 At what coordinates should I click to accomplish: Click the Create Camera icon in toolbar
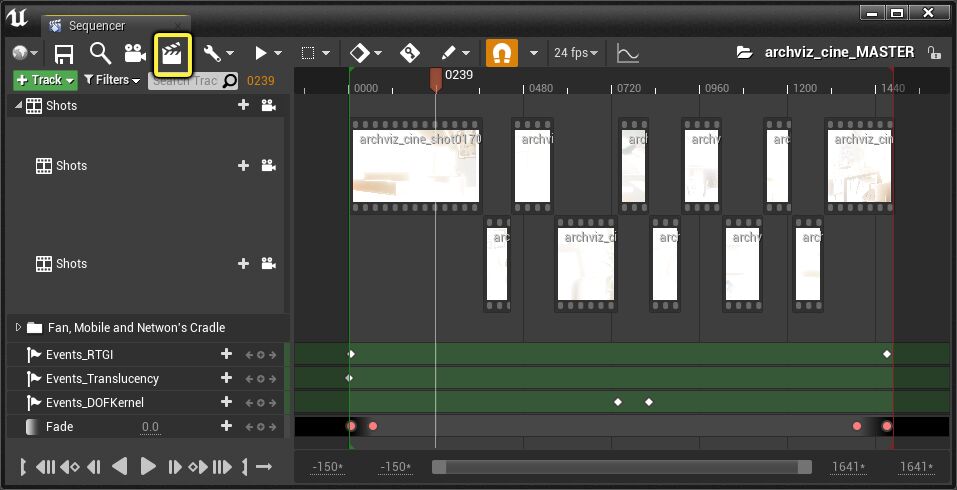coord(134,53)
